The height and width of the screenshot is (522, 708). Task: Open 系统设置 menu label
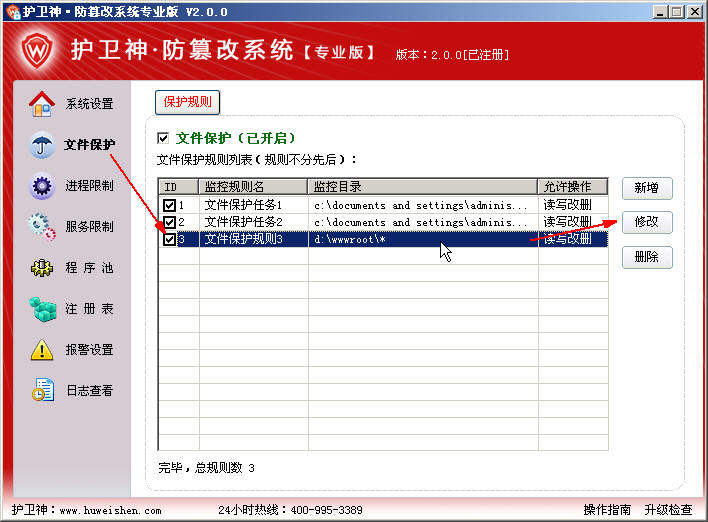(x=89, y=104)
